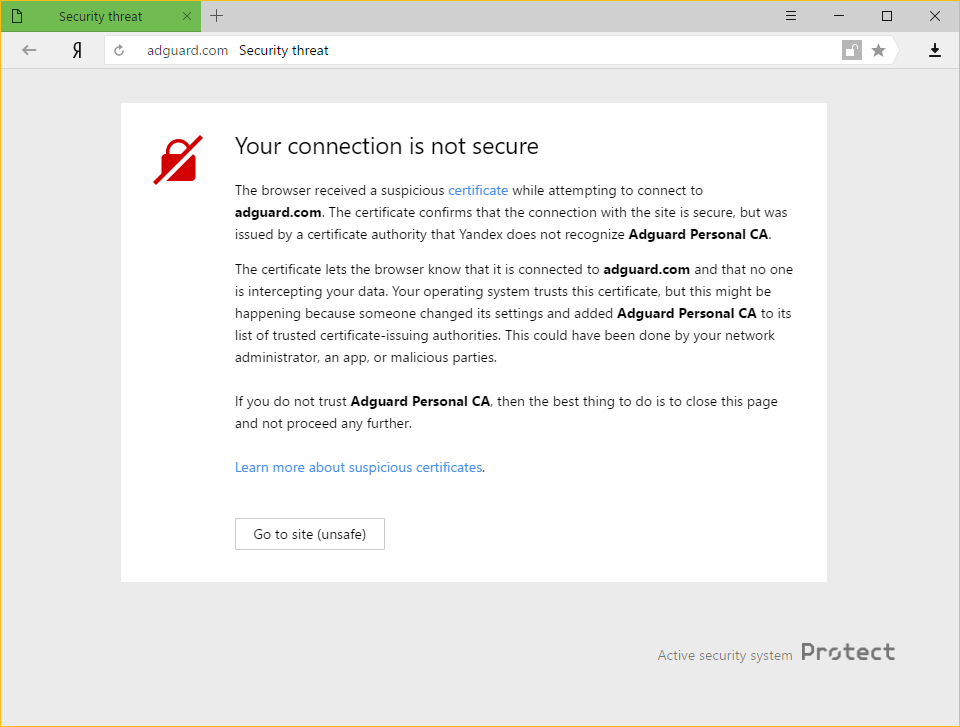
Task: Go back using the left arrow
Action: (29, 50)
